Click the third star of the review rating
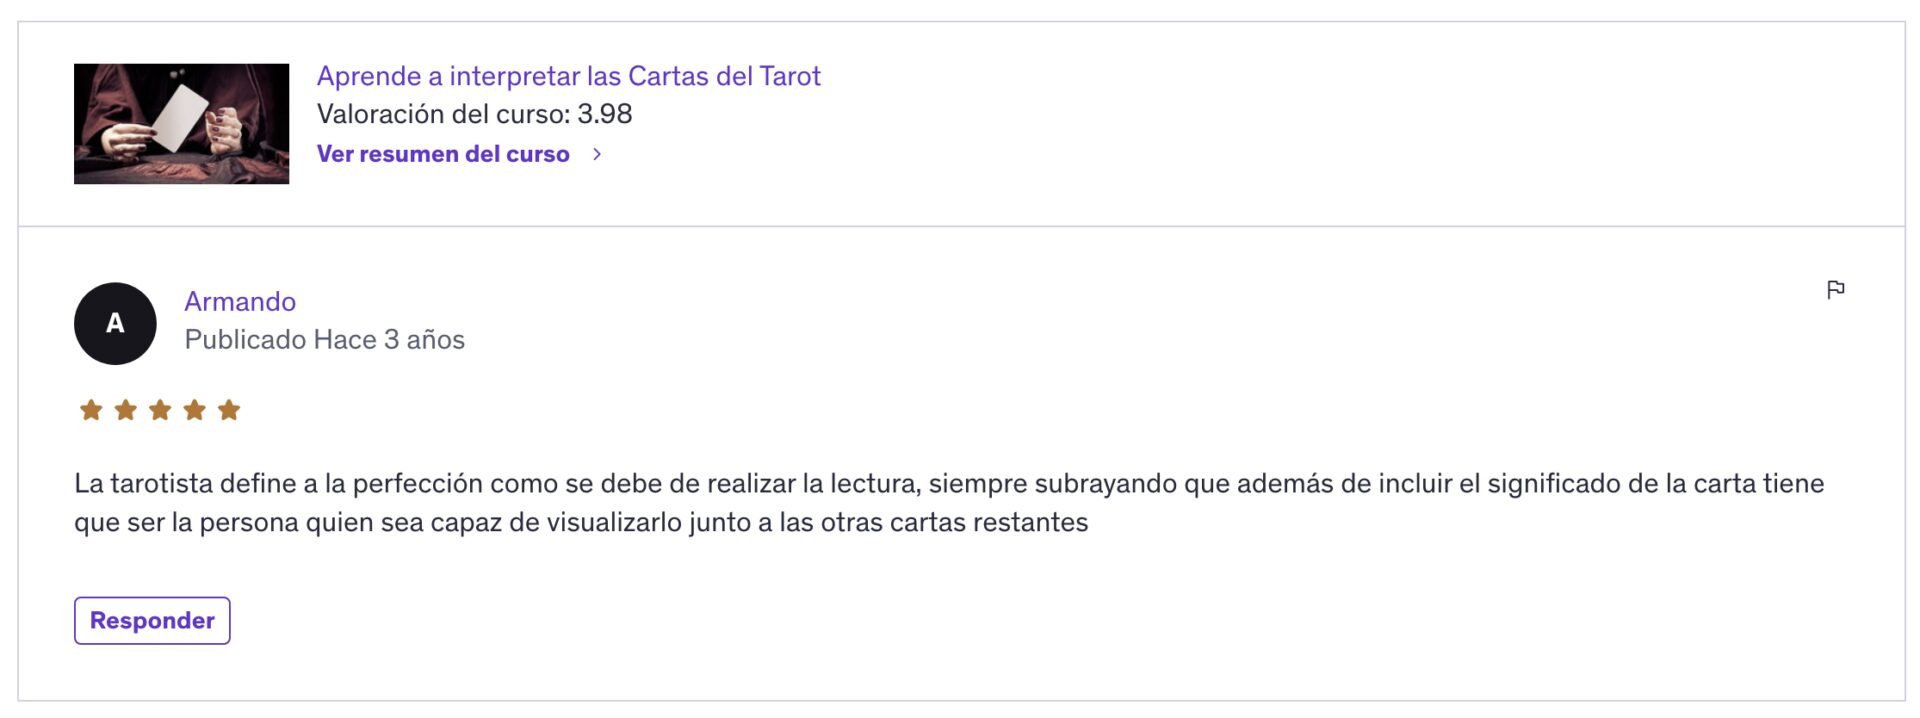This screenshot has height=718, width=1920. 160,410
